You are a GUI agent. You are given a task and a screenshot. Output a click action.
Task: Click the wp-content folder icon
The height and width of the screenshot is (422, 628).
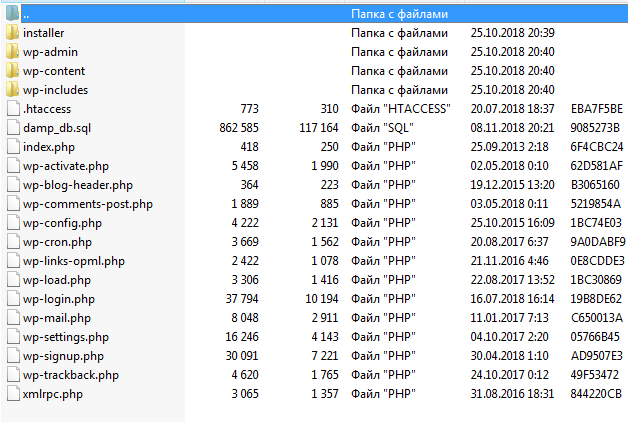tap(12, 70)
